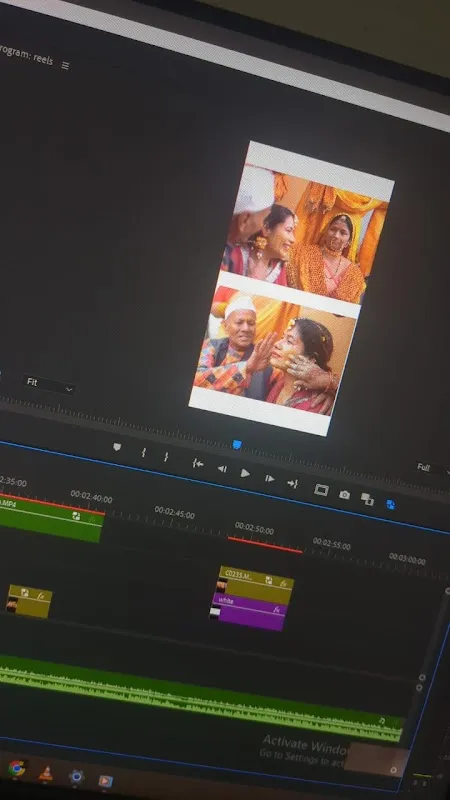Go to In point in Program monitor

(x=197, y=463)
